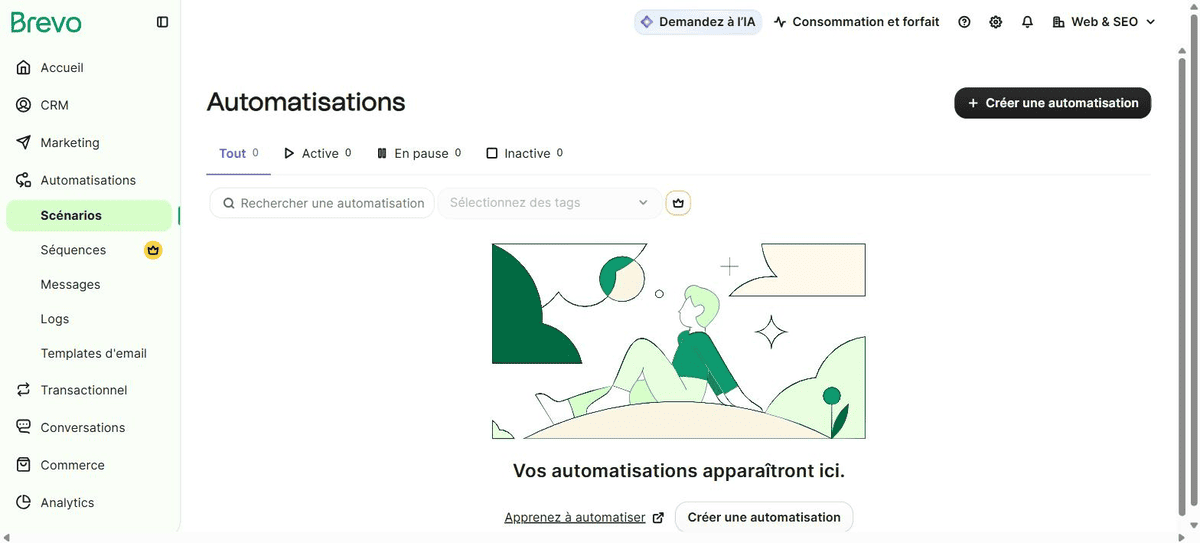Switch to the Tout tab

pyautogui.click(x=239, y=154)
